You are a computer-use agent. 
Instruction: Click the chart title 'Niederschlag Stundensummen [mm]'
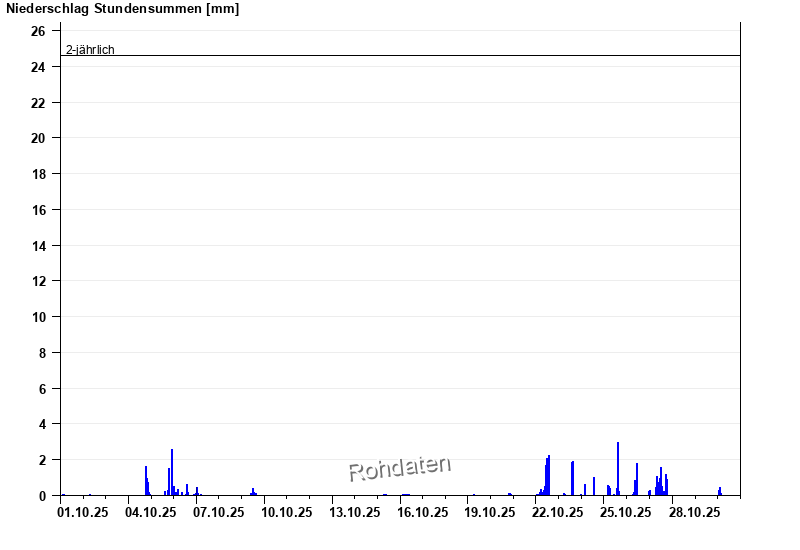pyautogui.click(x=123, y=9)
